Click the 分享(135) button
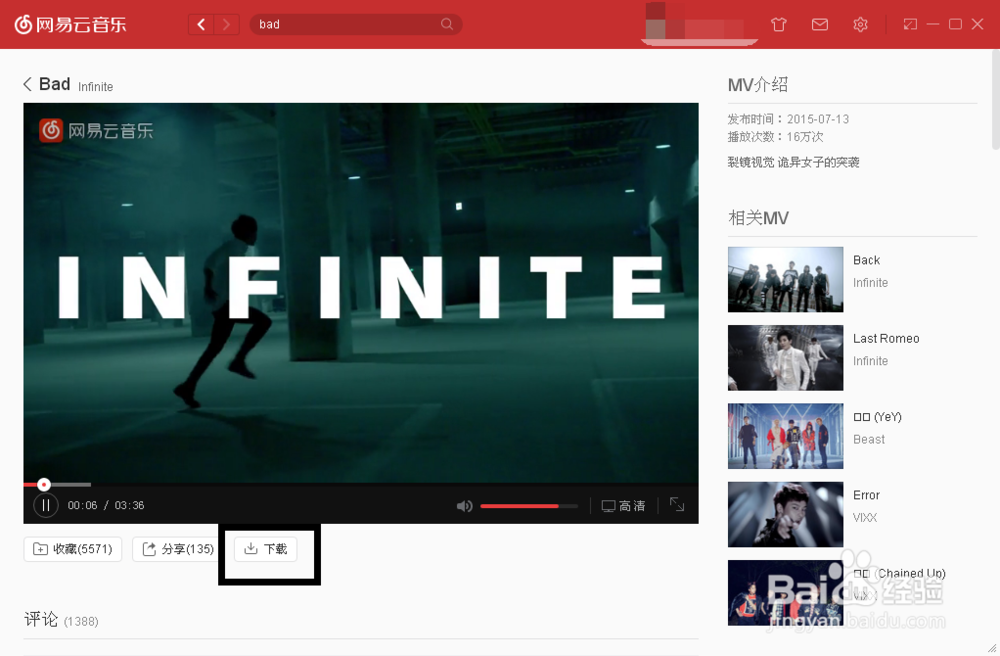1000x656 pixels. (x=177, y=549)
